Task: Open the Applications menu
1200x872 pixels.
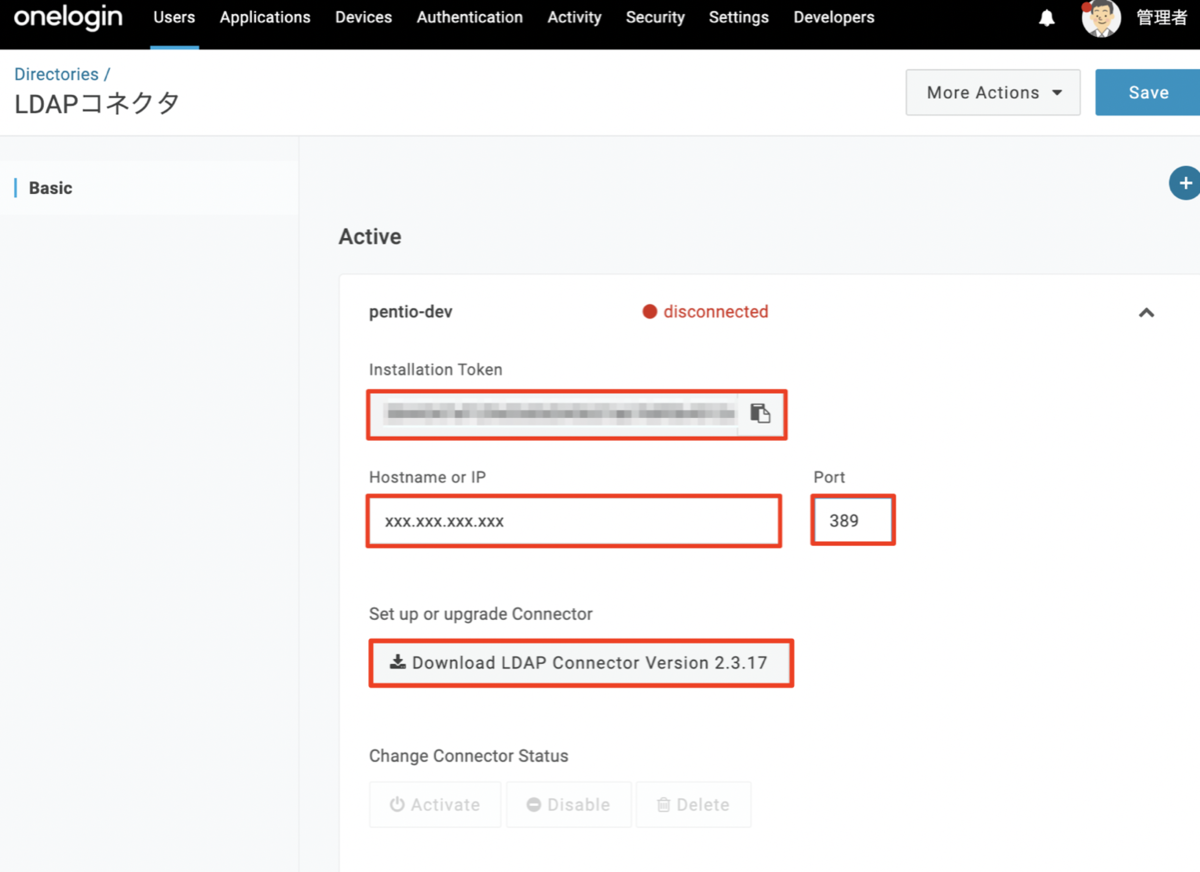Action: 265,18
